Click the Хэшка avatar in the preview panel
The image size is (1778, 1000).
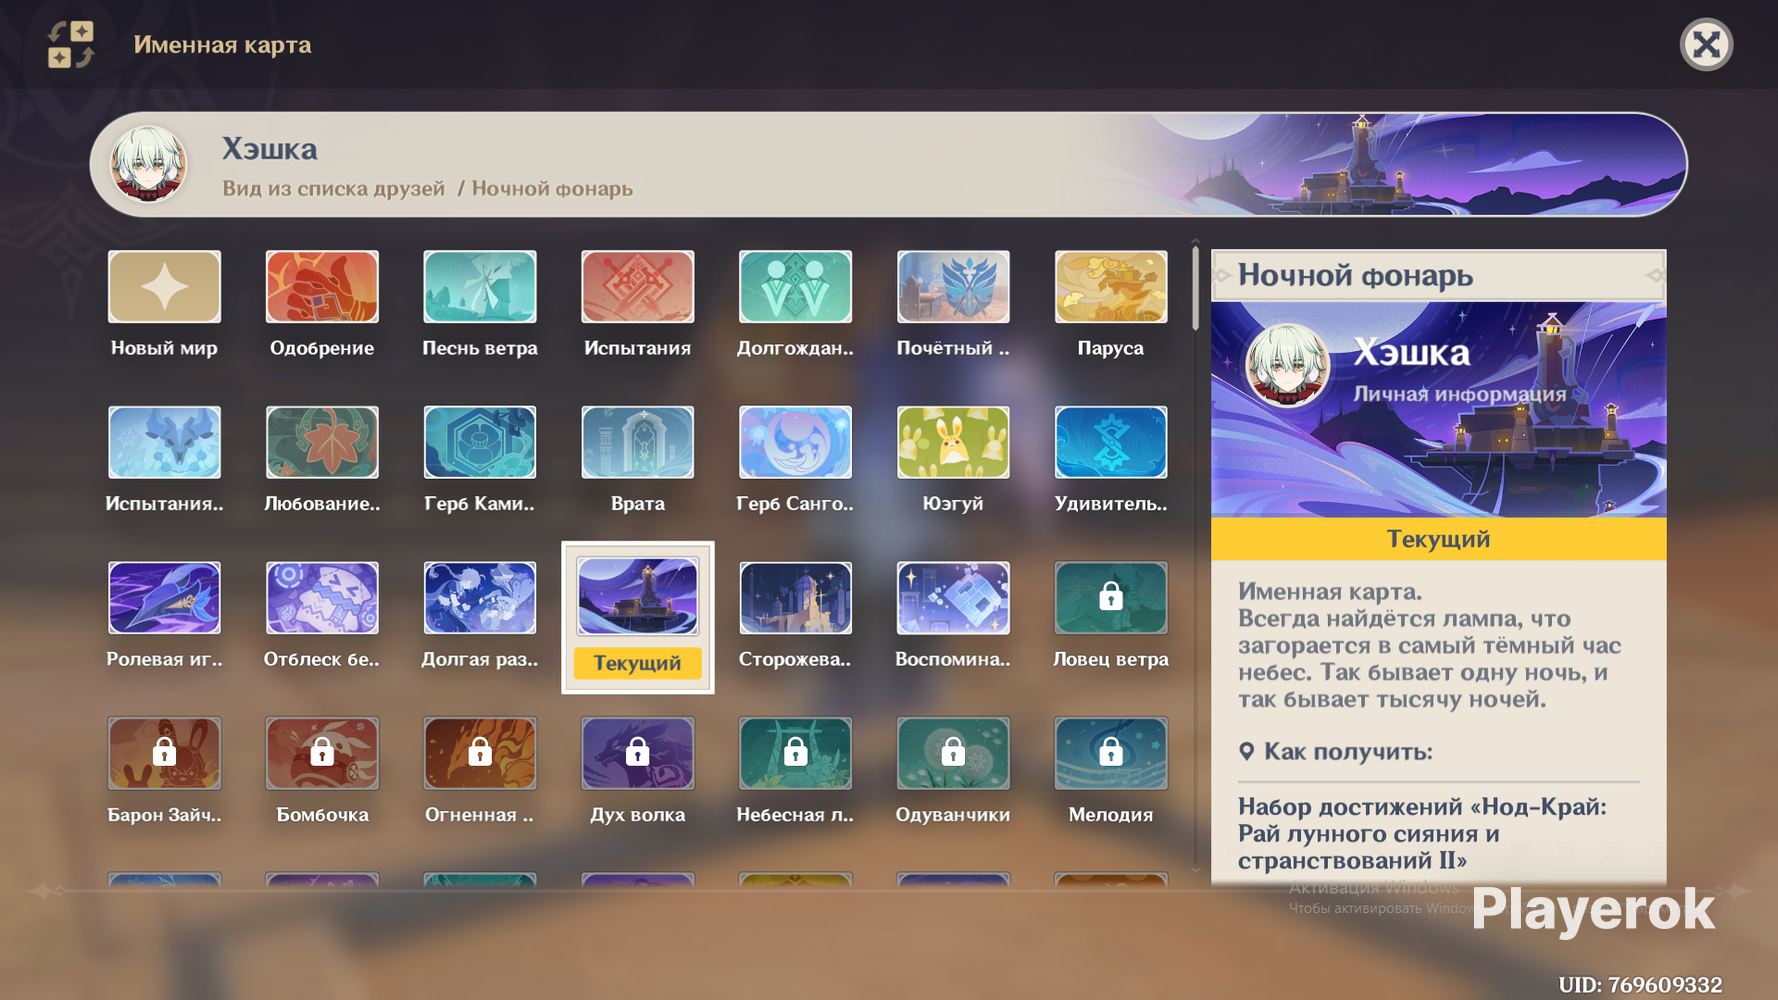click(x=1287, y=366)
